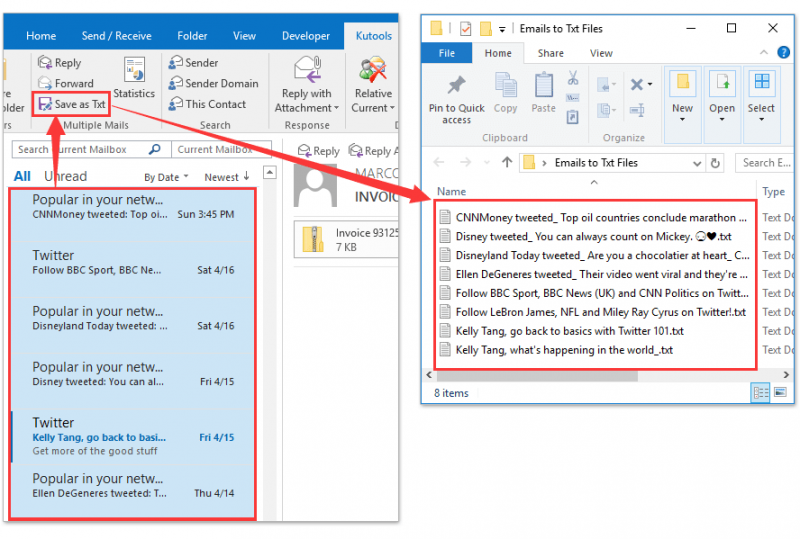The height and width of the screenshot is (539, 800).
Task: Refresh the Explorer folder view
Action: click(x=715, y=163)
